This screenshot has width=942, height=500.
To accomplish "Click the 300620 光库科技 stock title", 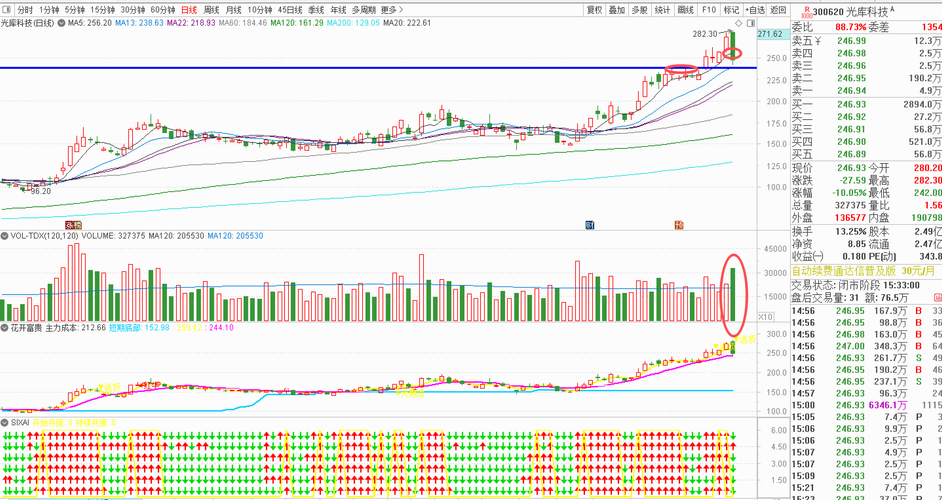I will coord(852,11).
